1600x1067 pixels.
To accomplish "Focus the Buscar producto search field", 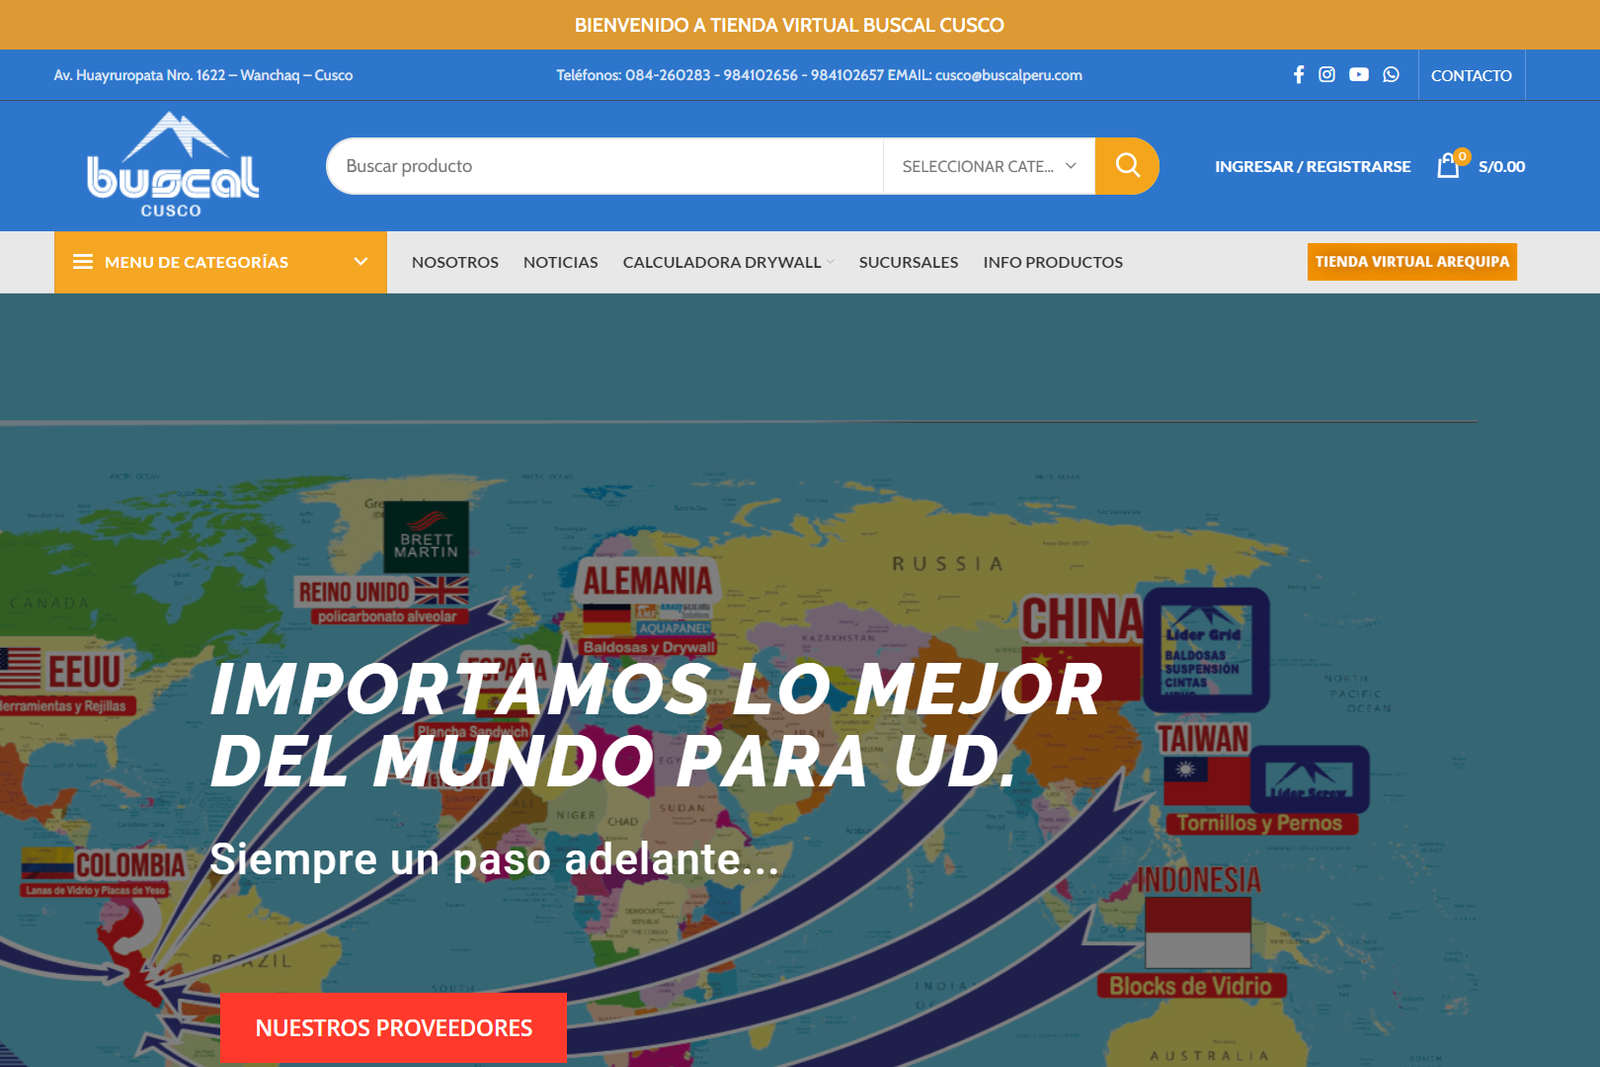I will coord(605,166).
